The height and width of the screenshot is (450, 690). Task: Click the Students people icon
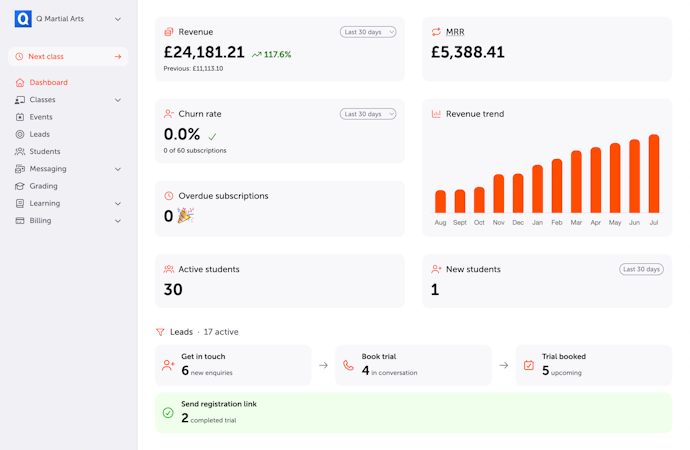20,151
